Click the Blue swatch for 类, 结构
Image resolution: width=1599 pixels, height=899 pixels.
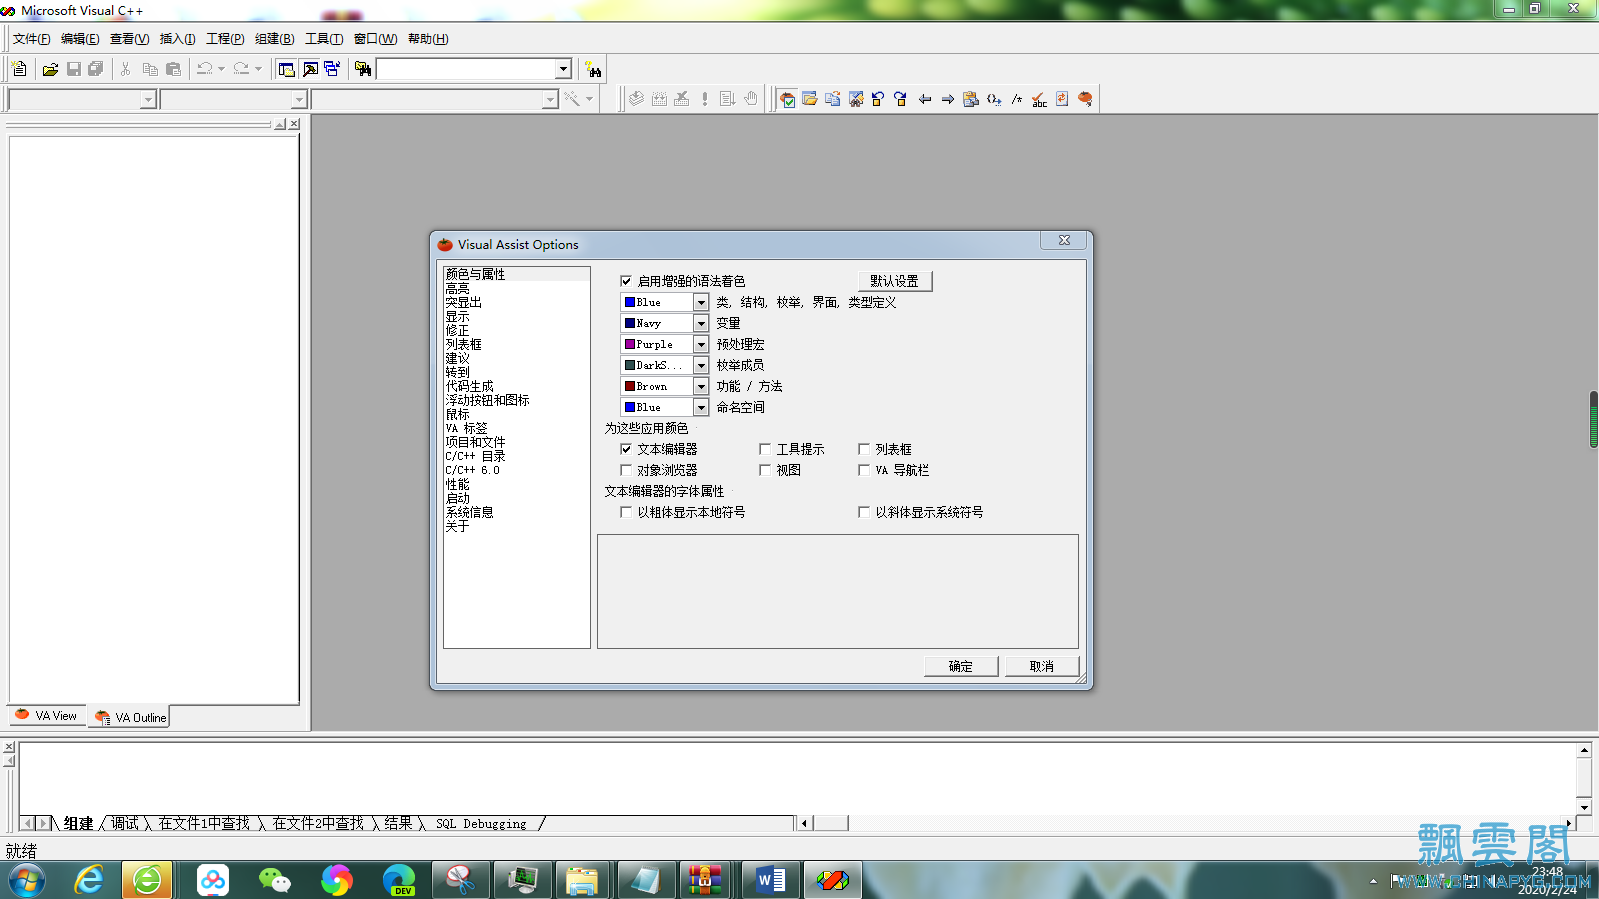pyautogui.click(x=630, y=302)
